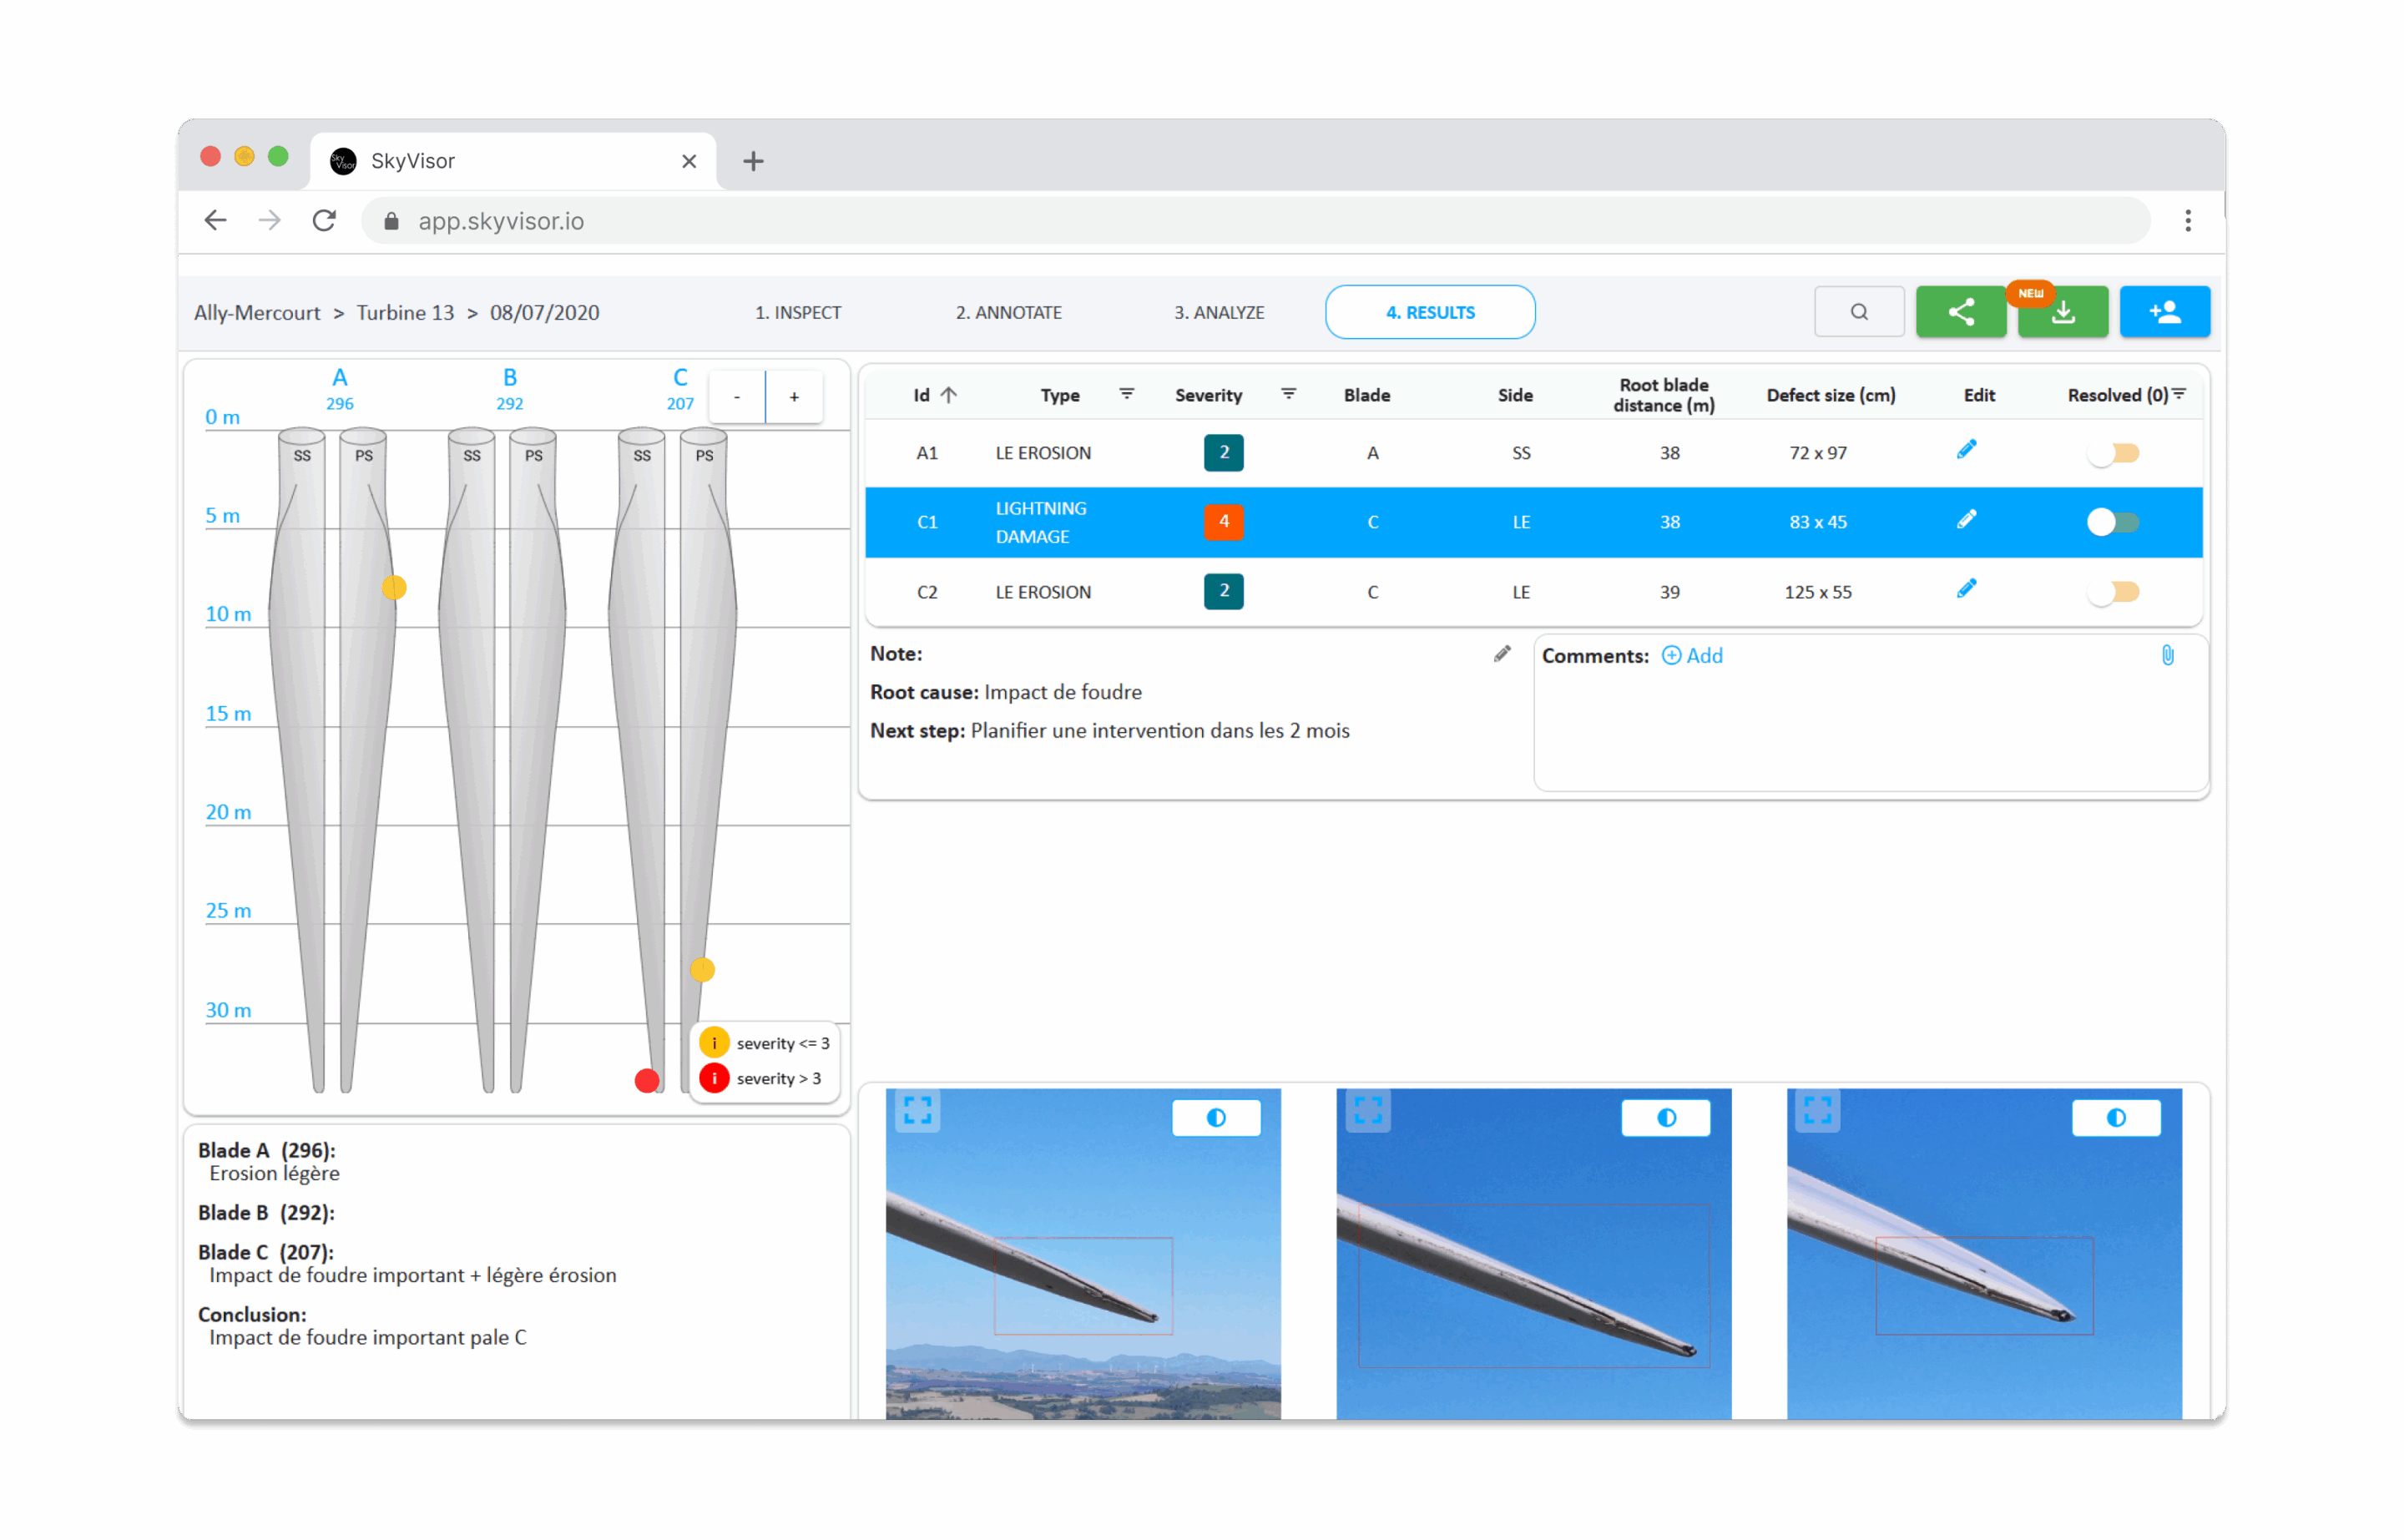
Task: Click Turbine 13 in the breadcrumb
Action: pyautogui.click(x=405, y=312)
